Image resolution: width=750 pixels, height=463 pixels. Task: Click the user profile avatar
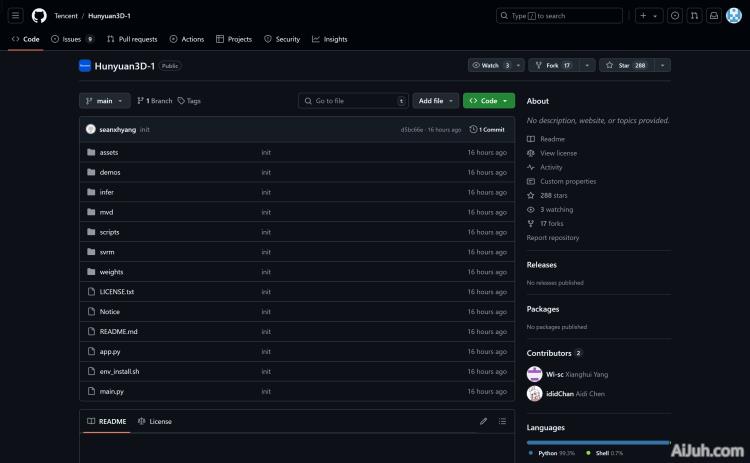734,16
